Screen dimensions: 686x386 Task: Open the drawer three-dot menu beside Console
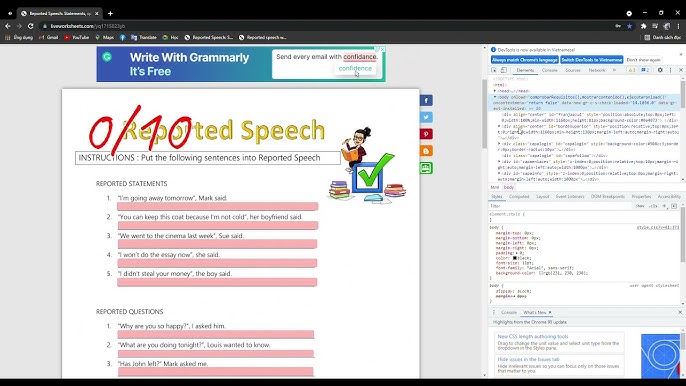(x=494, y=312)
